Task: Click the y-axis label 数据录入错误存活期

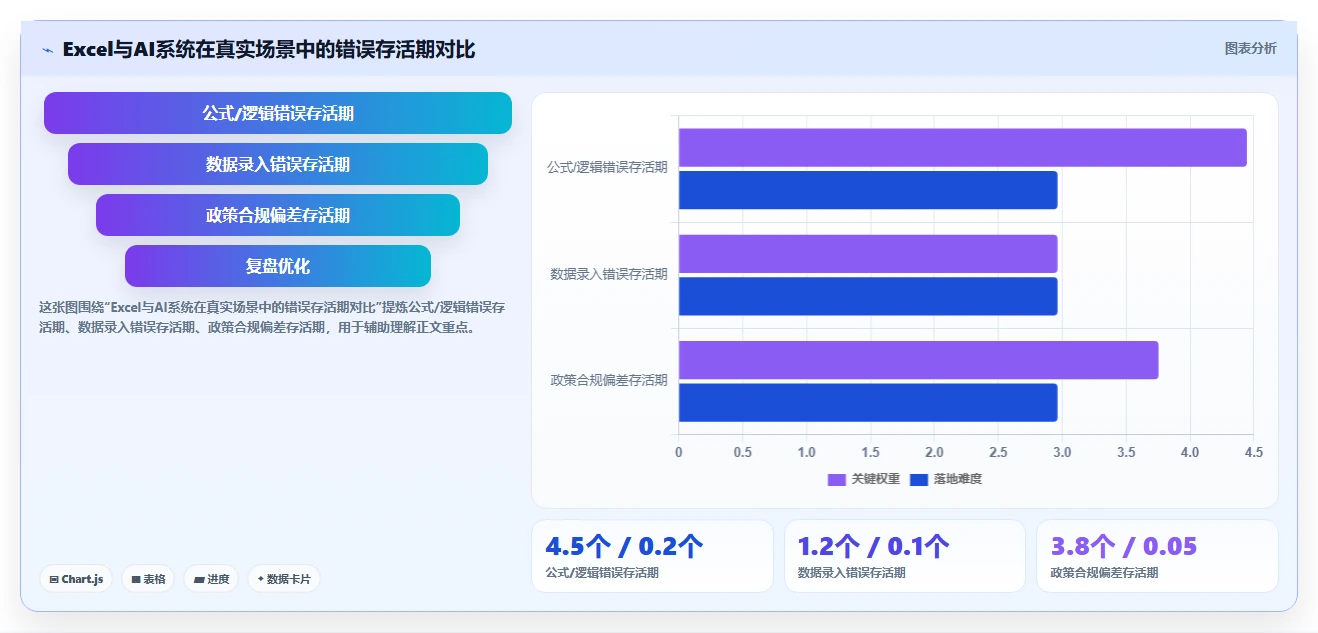Action: point(609,274)
